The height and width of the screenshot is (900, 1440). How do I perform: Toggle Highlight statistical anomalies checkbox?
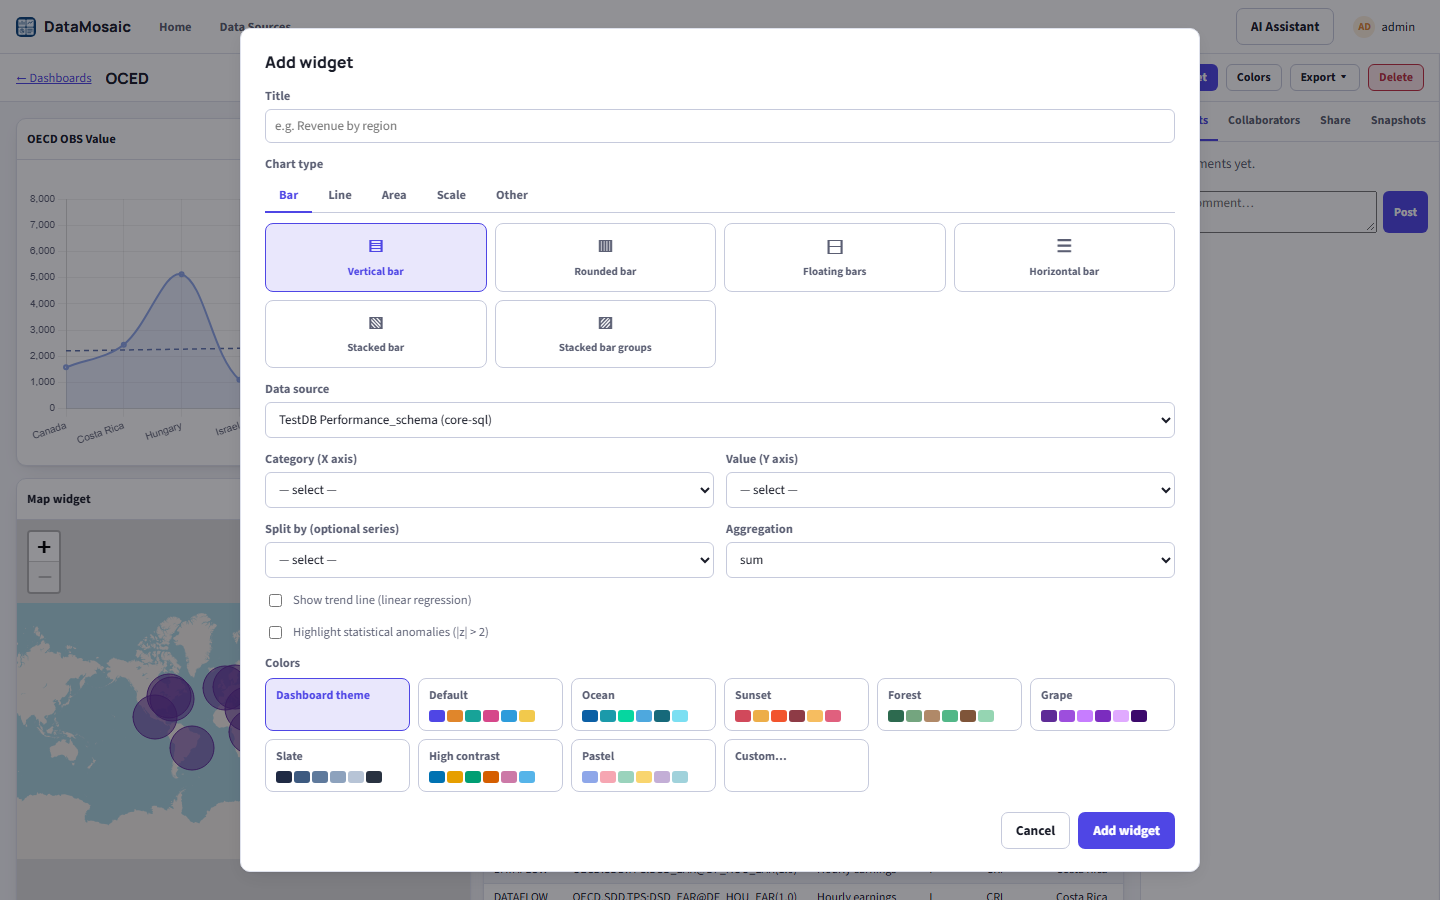pyautogui.click(x=275, y=633)
